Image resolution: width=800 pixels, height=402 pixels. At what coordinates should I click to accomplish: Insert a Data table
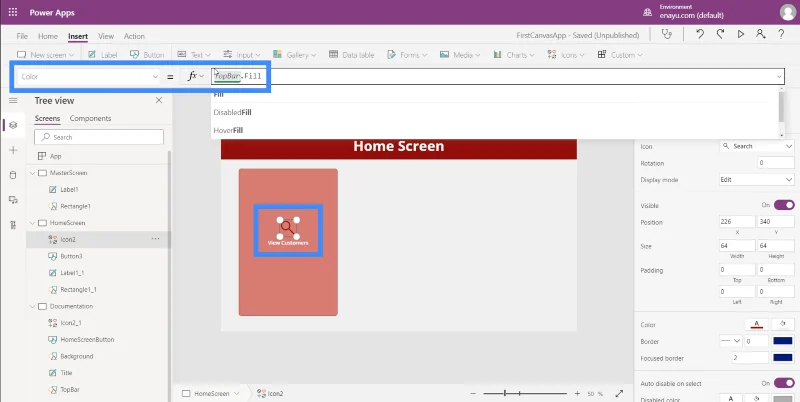coord(352,55)
